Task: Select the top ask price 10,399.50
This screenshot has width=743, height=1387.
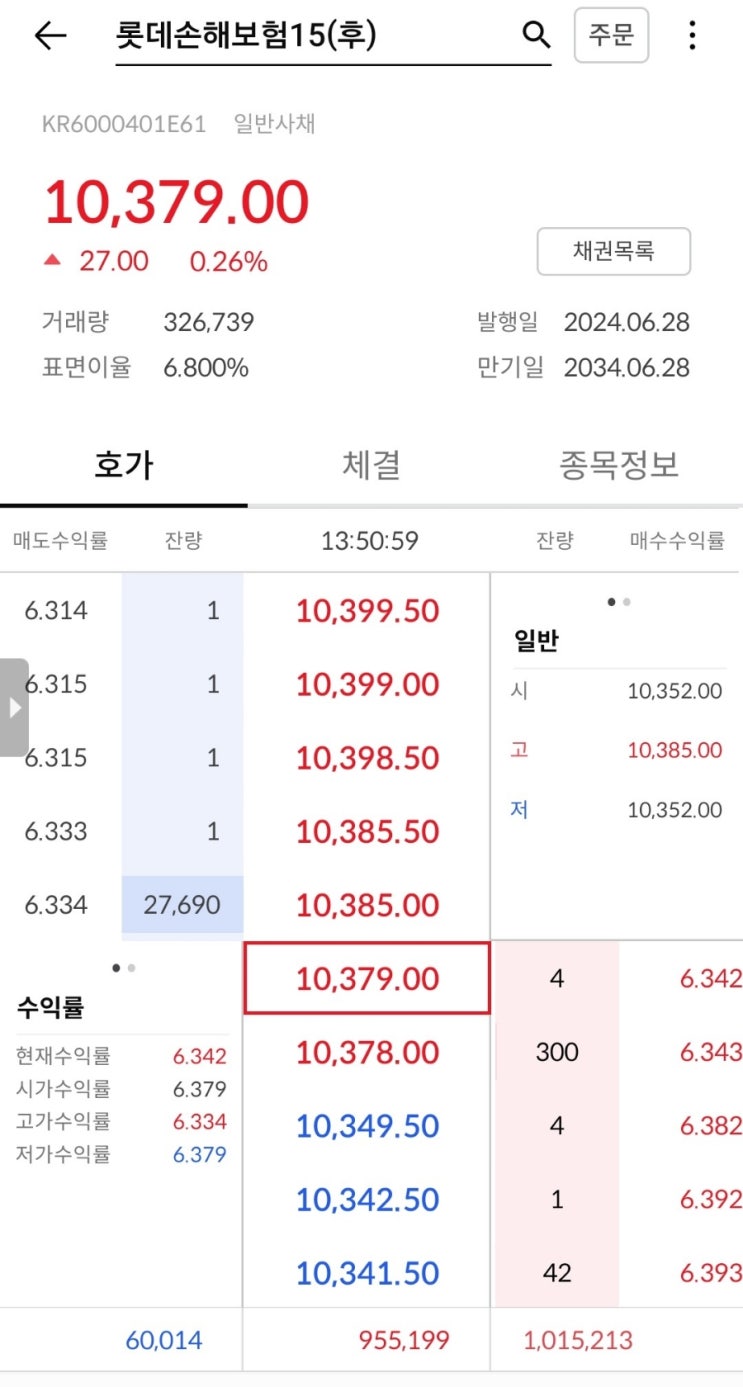Action: click(x=367, y=611)
